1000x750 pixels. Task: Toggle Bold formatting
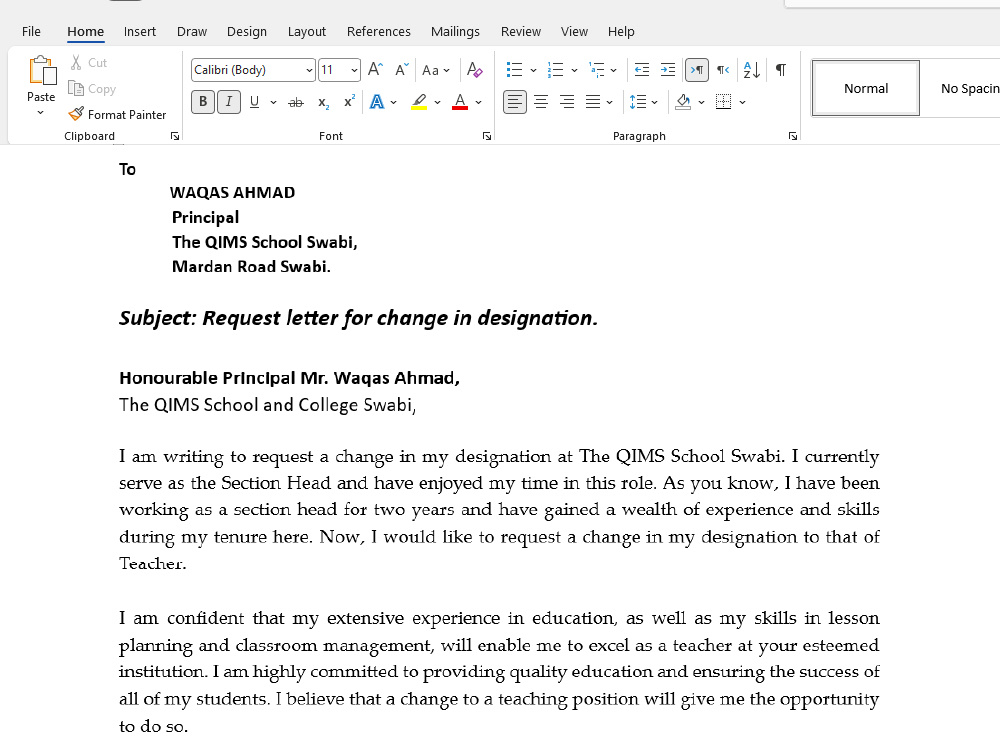(x=203, y=101)
